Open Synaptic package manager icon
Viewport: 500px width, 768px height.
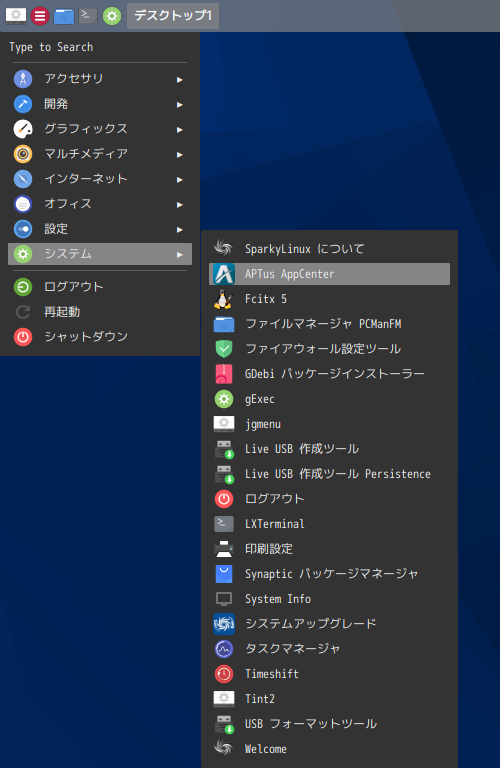coord(224,574)
